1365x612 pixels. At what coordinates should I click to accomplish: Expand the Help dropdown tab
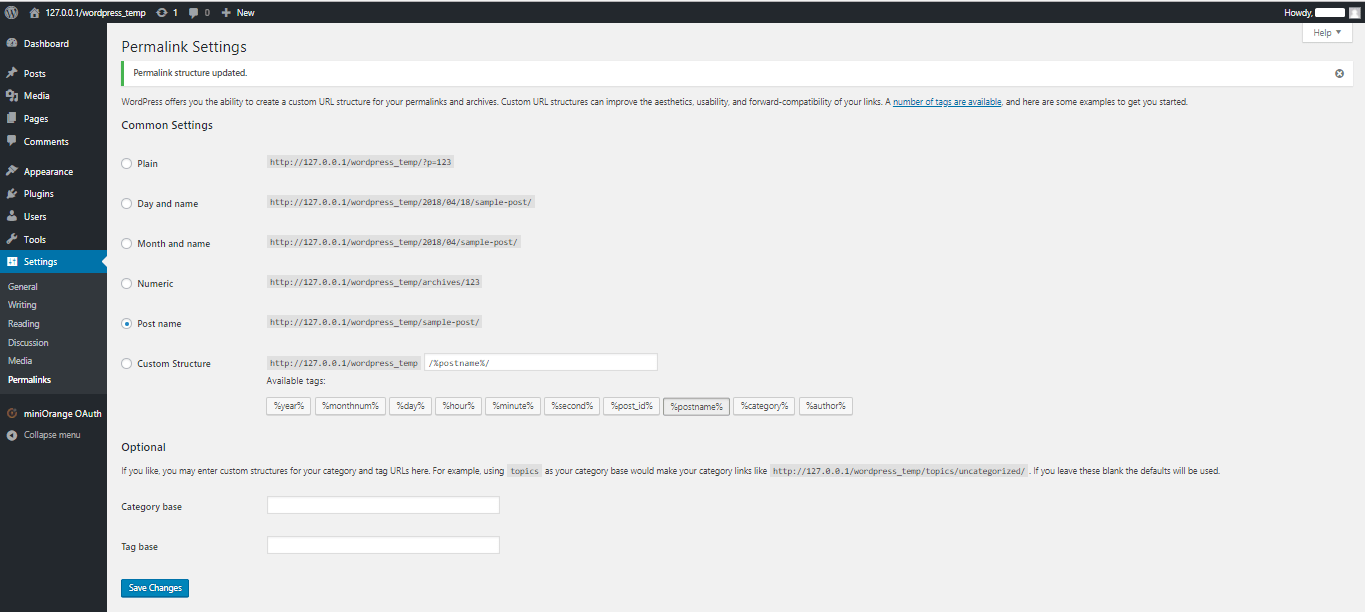pyautogui.click(x=1326, y=33)
